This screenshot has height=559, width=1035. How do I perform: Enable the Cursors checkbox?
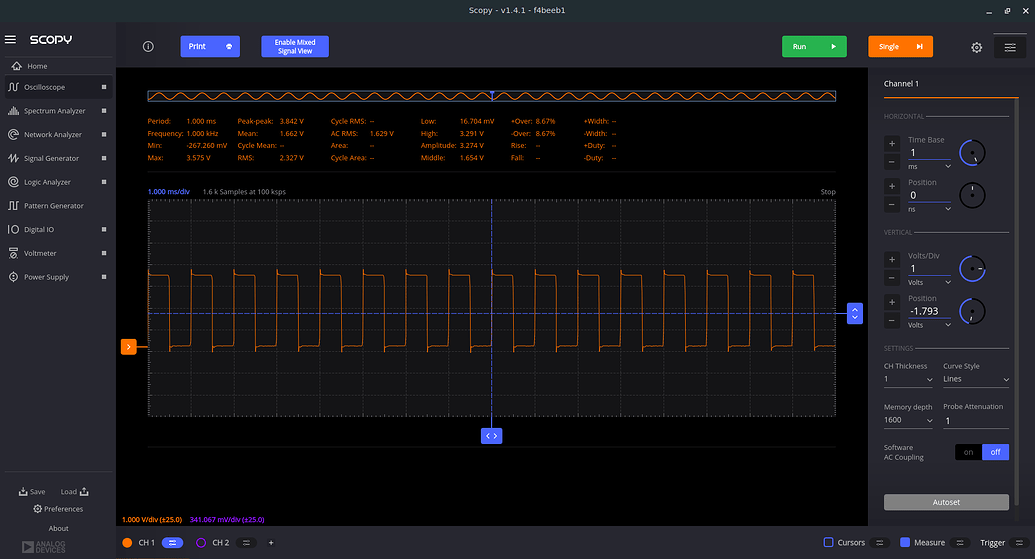click(828, 542)
